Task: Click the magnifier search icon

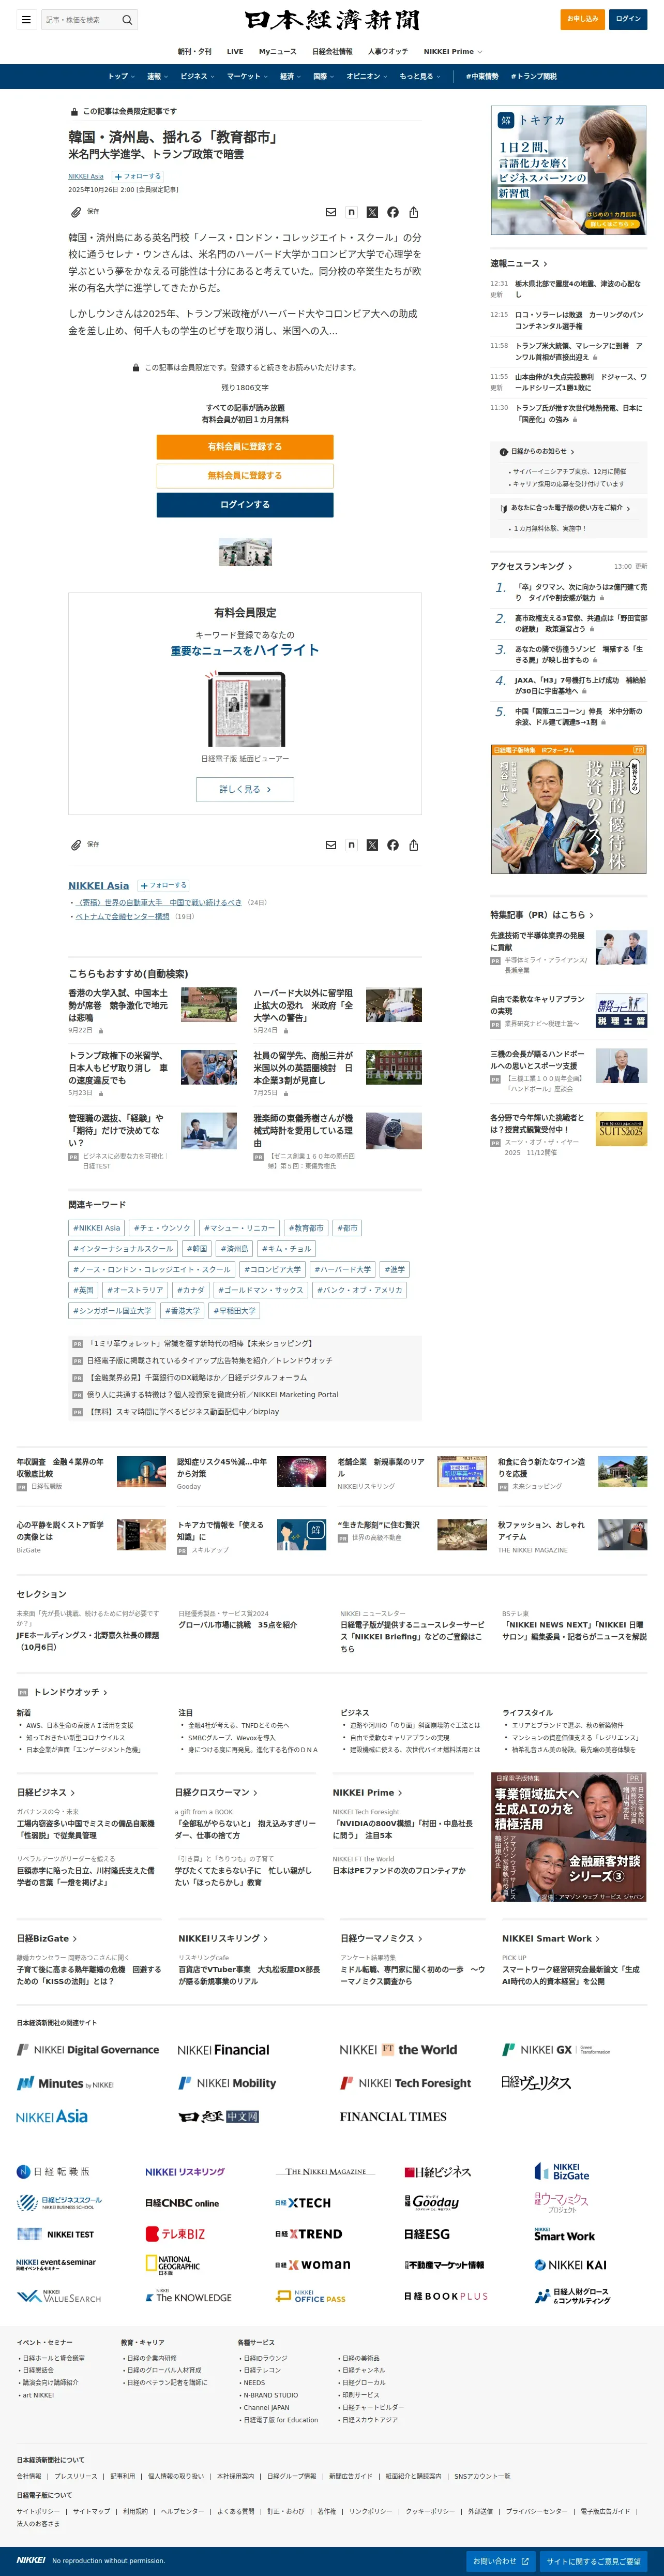Action: (x=127, y=19)
